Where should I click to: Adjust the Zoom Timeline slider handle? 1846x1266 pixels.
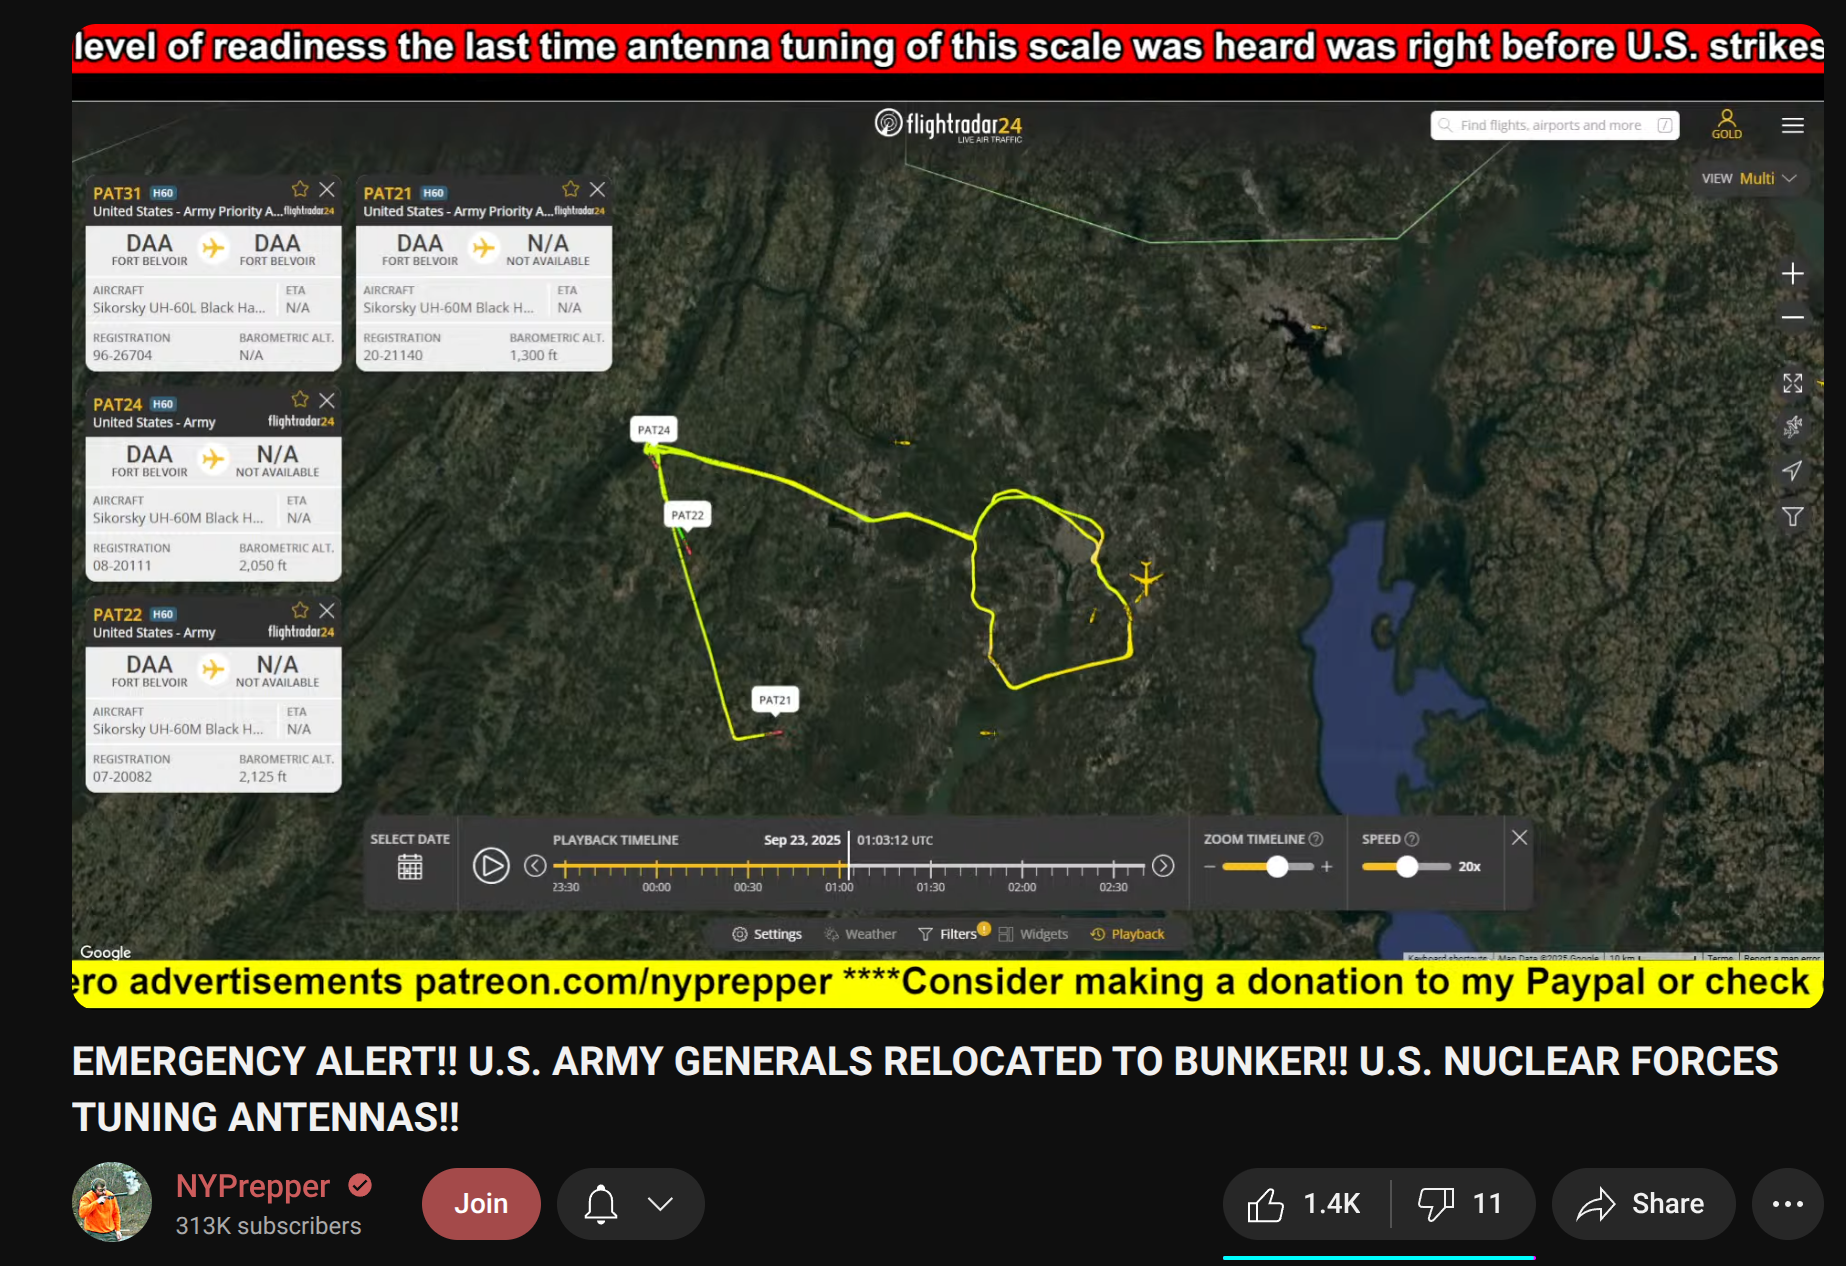pos(1277,867)
